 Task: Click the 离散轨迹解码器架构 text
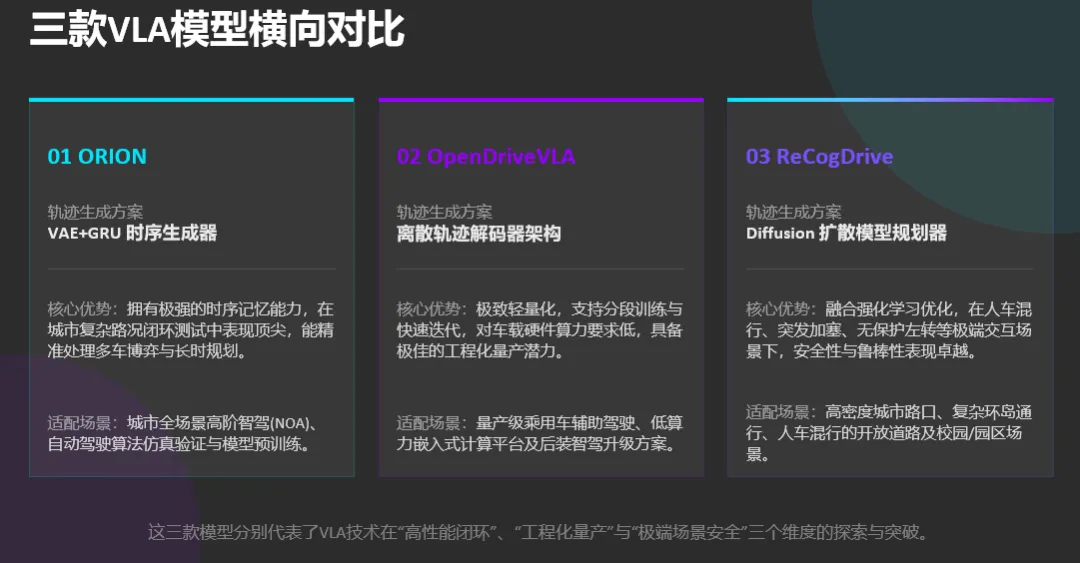pos(479,234)
